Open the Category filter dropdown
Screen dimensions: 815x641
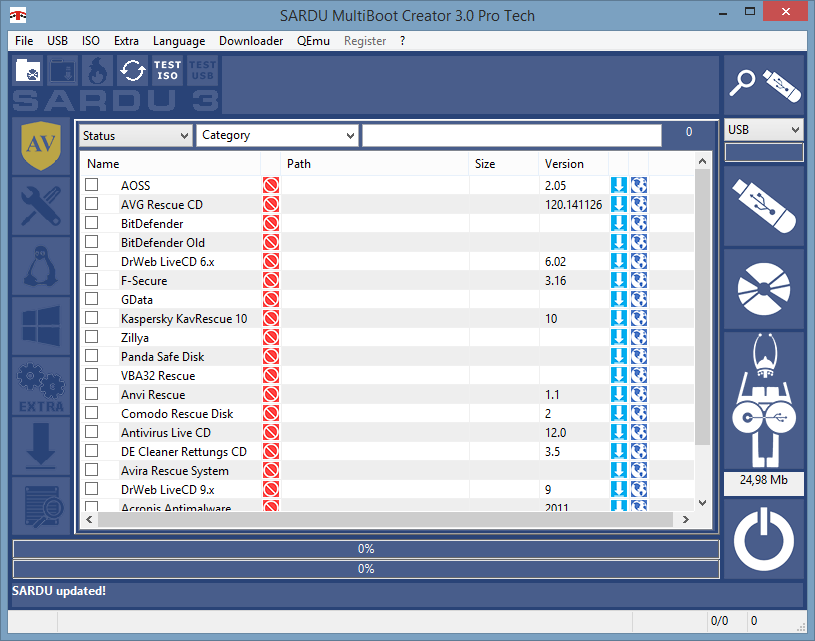click(277, 136)
